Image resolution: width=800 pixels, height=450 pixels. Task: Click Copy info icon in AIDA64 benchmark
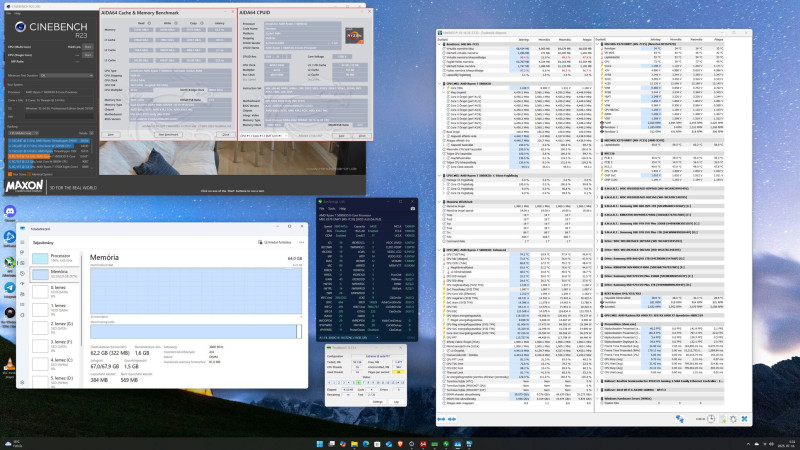pyautogui.click(x=202, y=23)
